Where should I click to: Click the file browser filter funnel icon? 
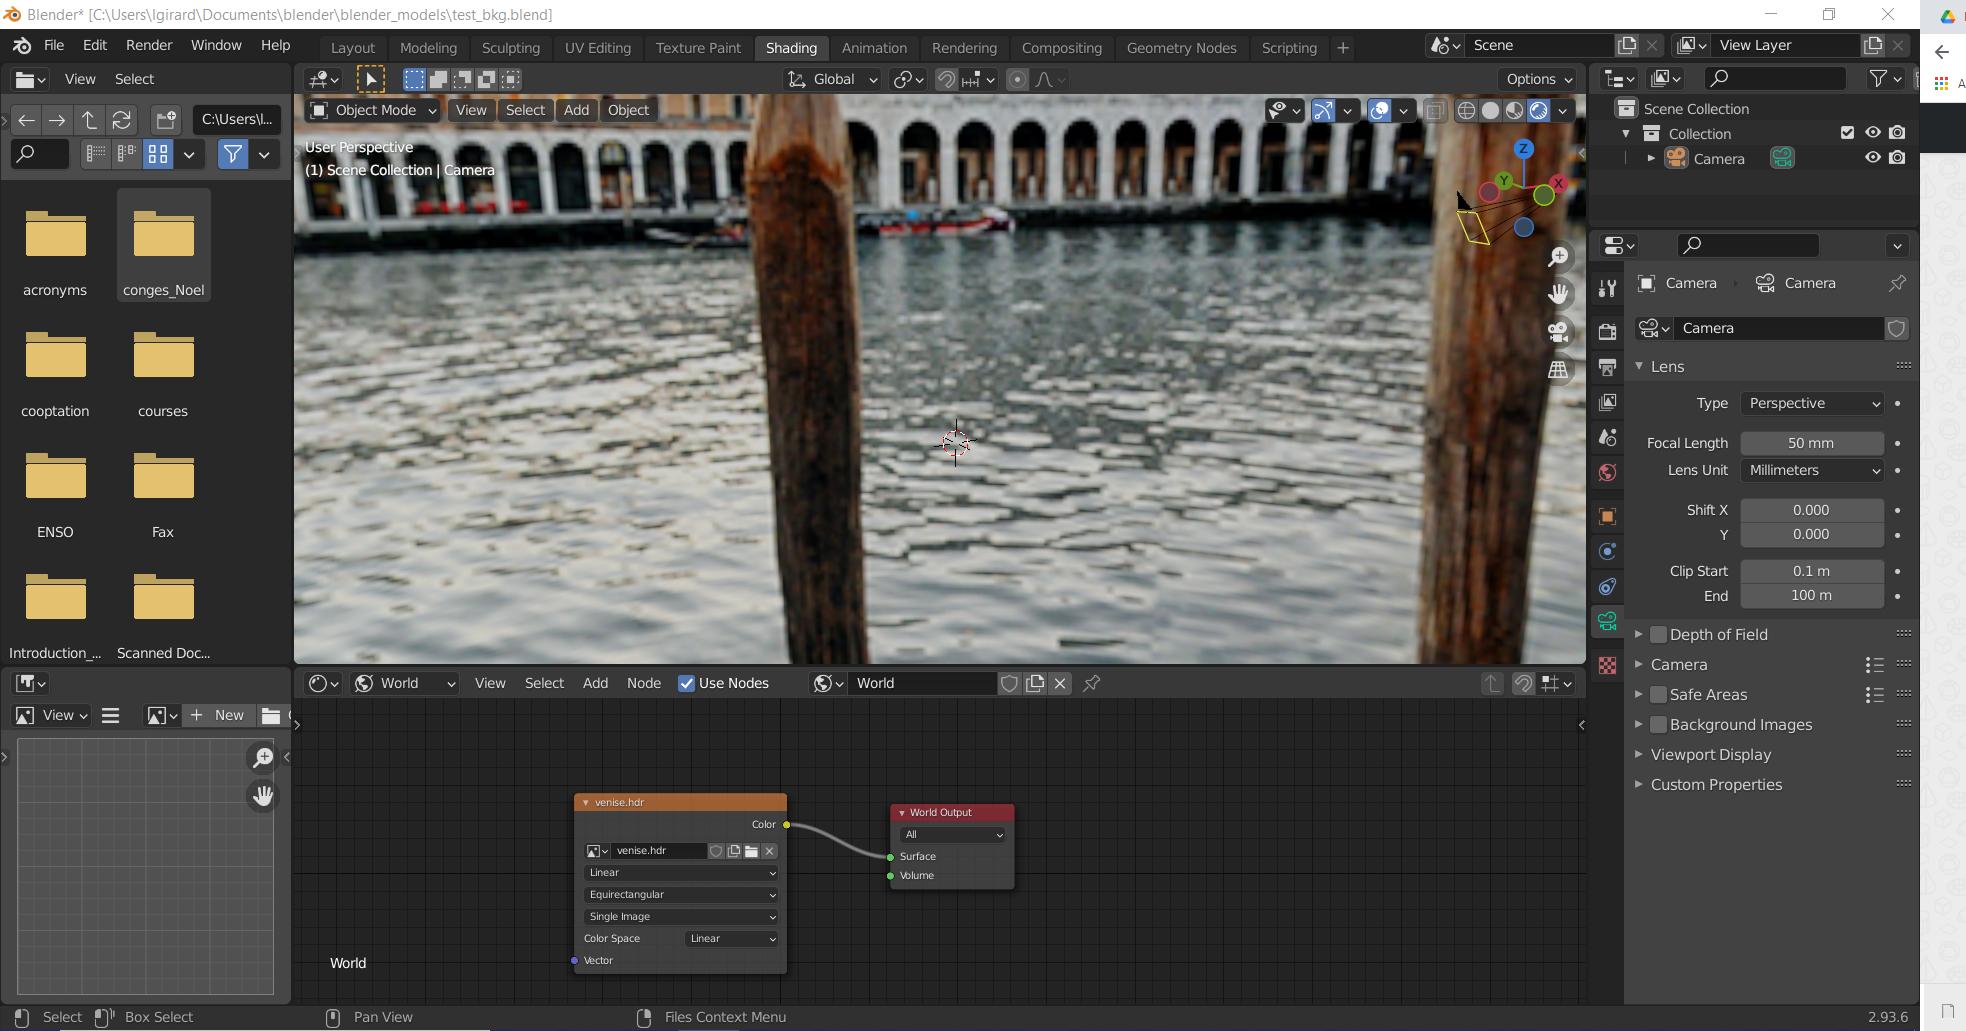pyautogui.click(x=233, y=154)
